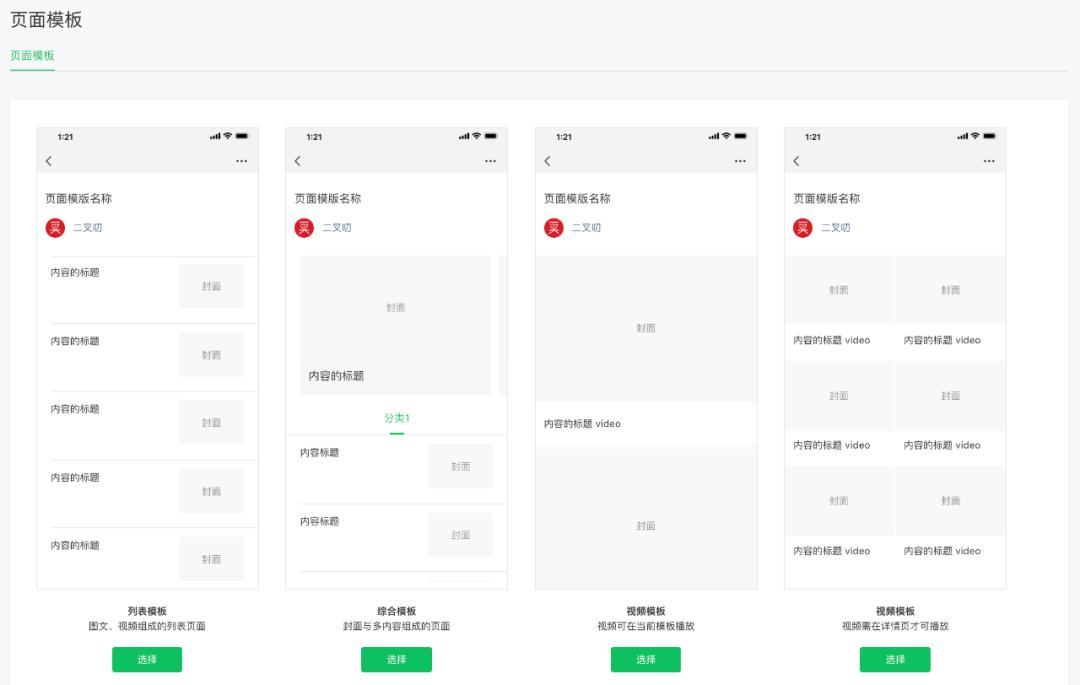Click back arrow in 综合模板 preview
Viewport: 1080px width, 685px height.
click(x=298, y=161)
